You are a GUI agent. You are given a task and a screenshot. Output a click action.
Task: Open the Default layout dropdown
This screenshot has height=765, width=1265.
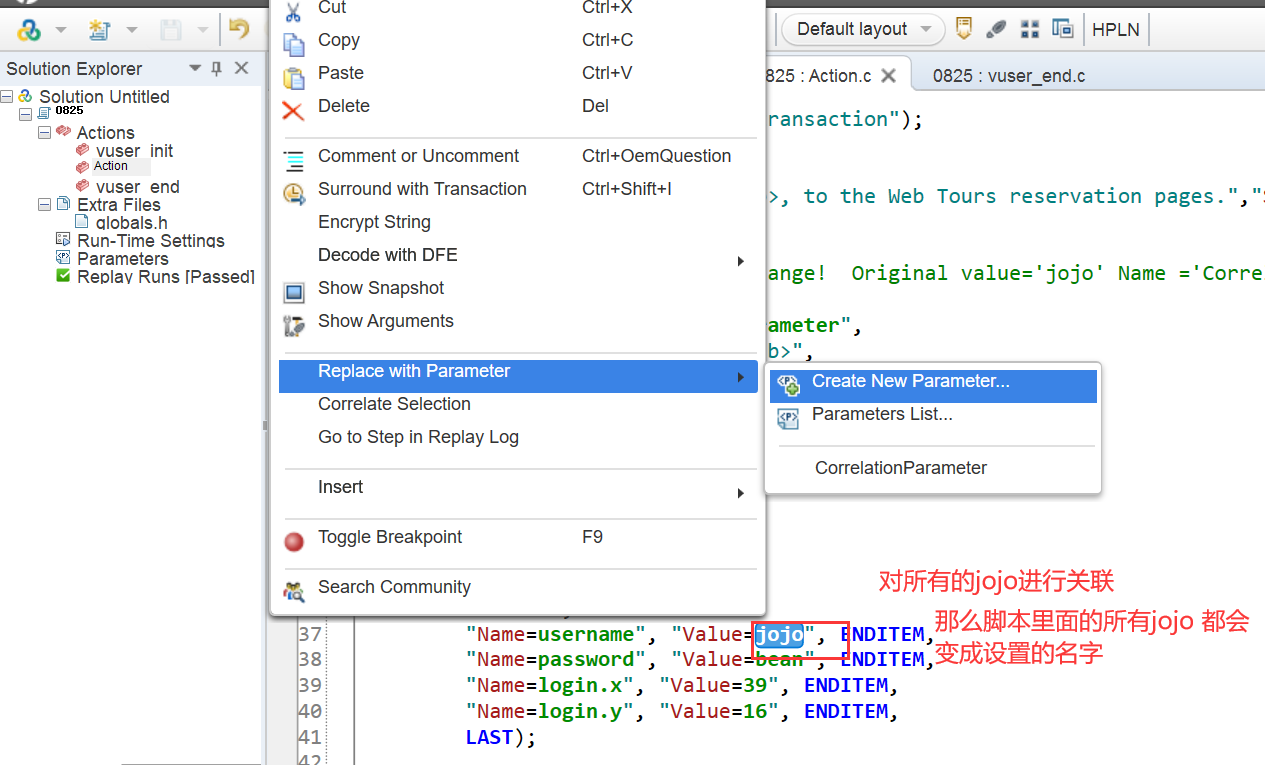(926, 30)
